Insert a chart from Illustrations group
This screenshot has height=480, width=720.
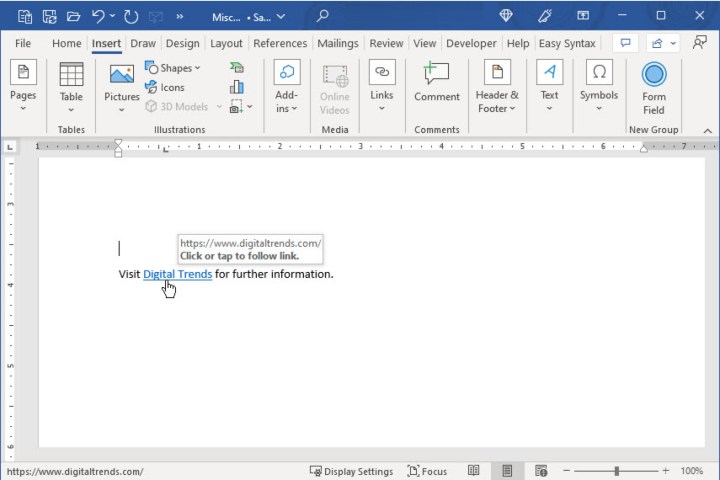237,87
